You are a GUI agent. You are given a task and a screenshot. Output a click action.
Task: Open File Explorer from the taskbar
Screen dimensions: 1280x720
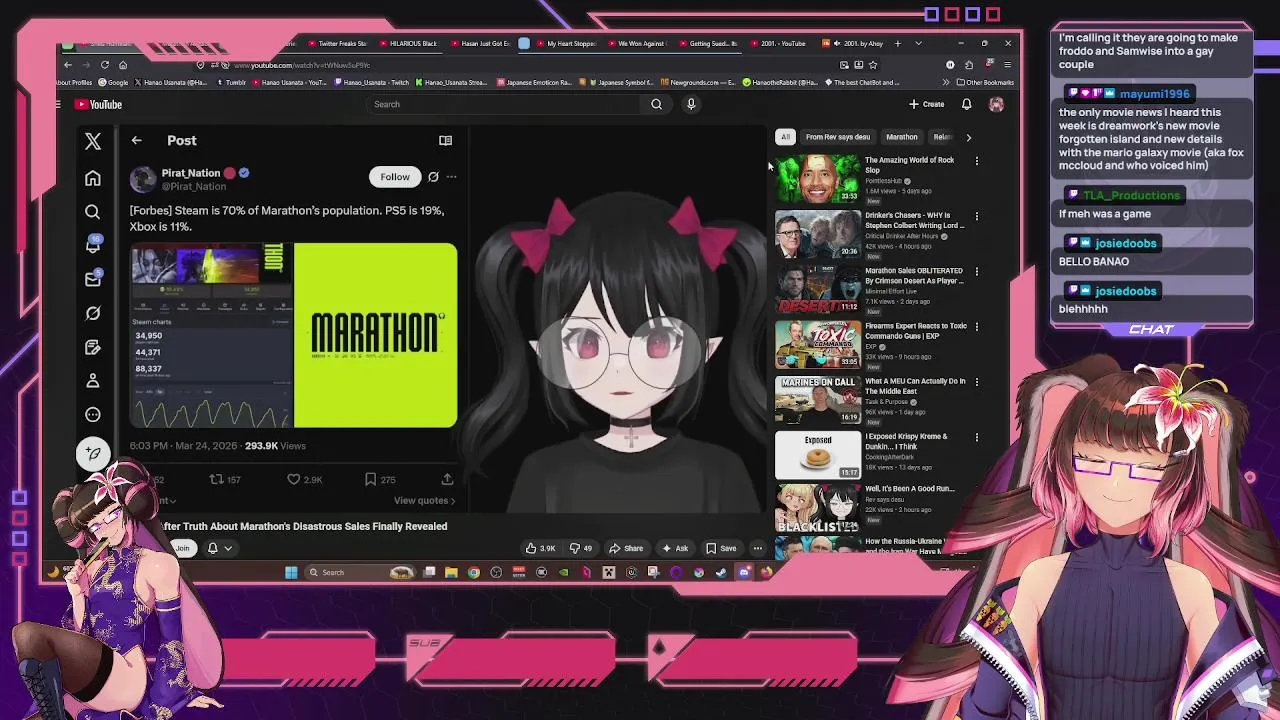[451, 572]
